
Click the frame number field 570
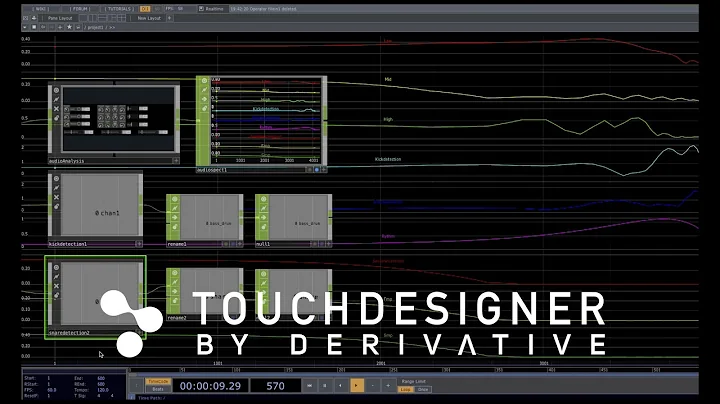pos(276,386)
